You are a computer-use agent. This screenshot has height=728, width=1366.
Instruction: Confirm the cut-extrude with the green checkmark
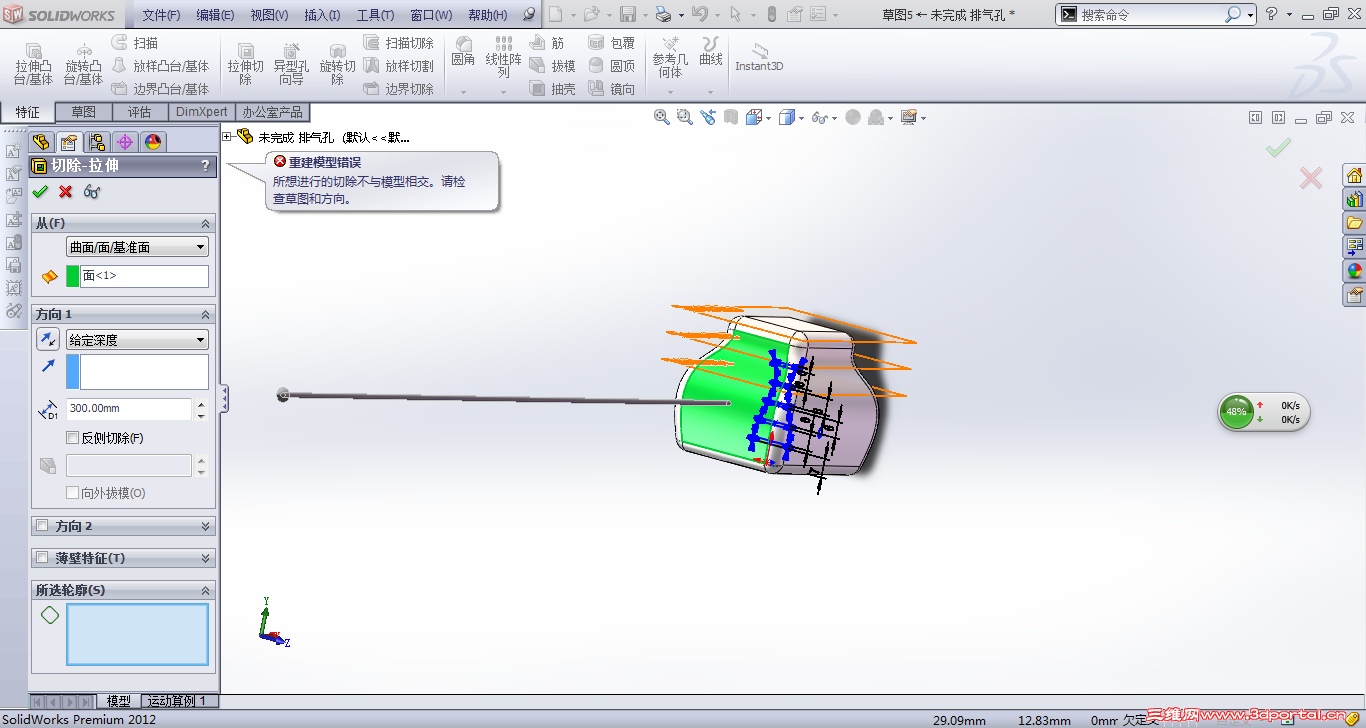point(40,191)
